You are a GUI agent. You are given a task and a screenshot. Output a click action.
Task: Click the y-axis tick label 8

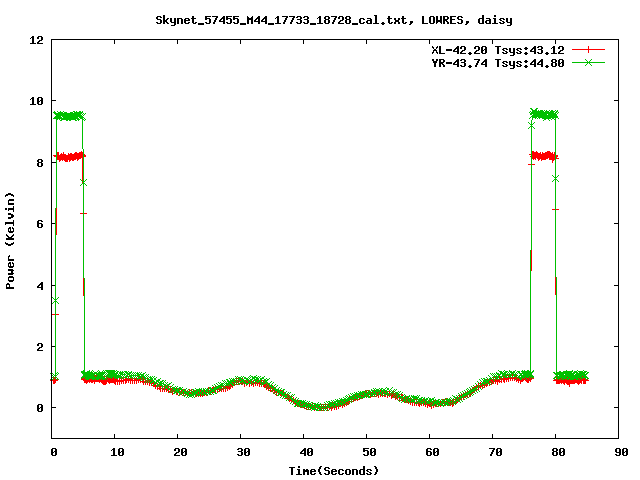click(x=40, y=163)
